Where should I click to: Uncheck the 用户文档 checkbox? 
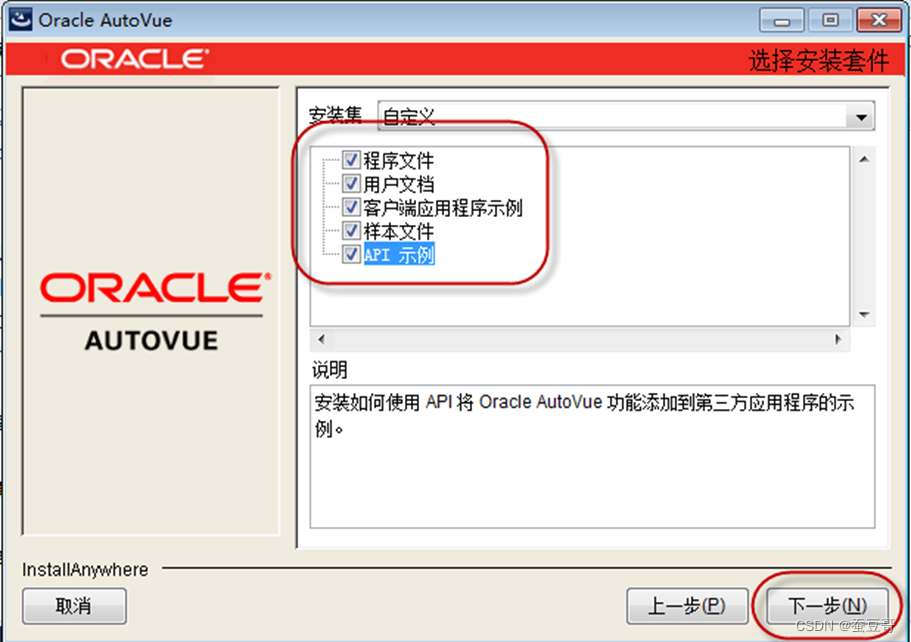coord(351,184)
